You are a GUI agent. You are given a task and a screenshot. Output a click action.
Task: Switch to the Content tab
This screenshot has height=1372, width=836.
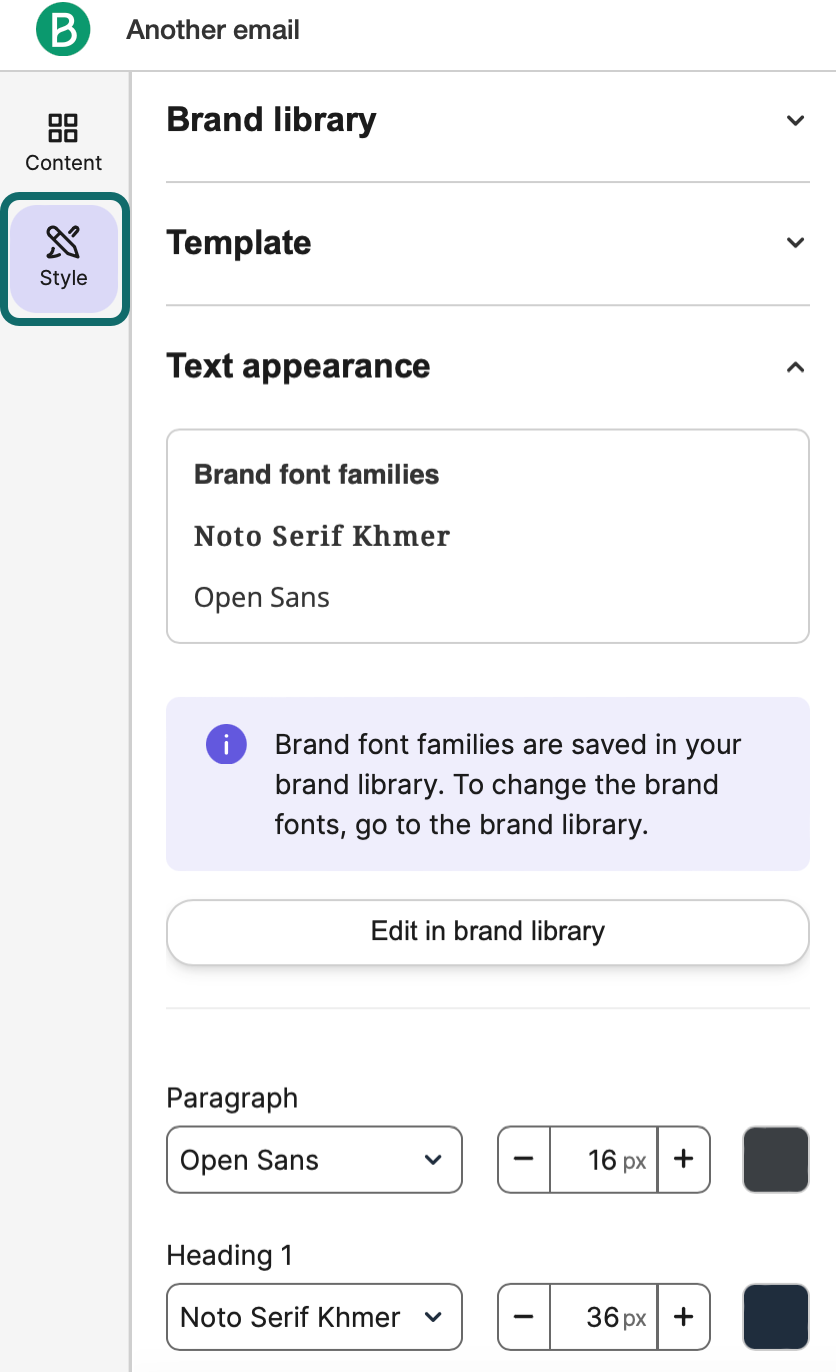click(63, 140)
